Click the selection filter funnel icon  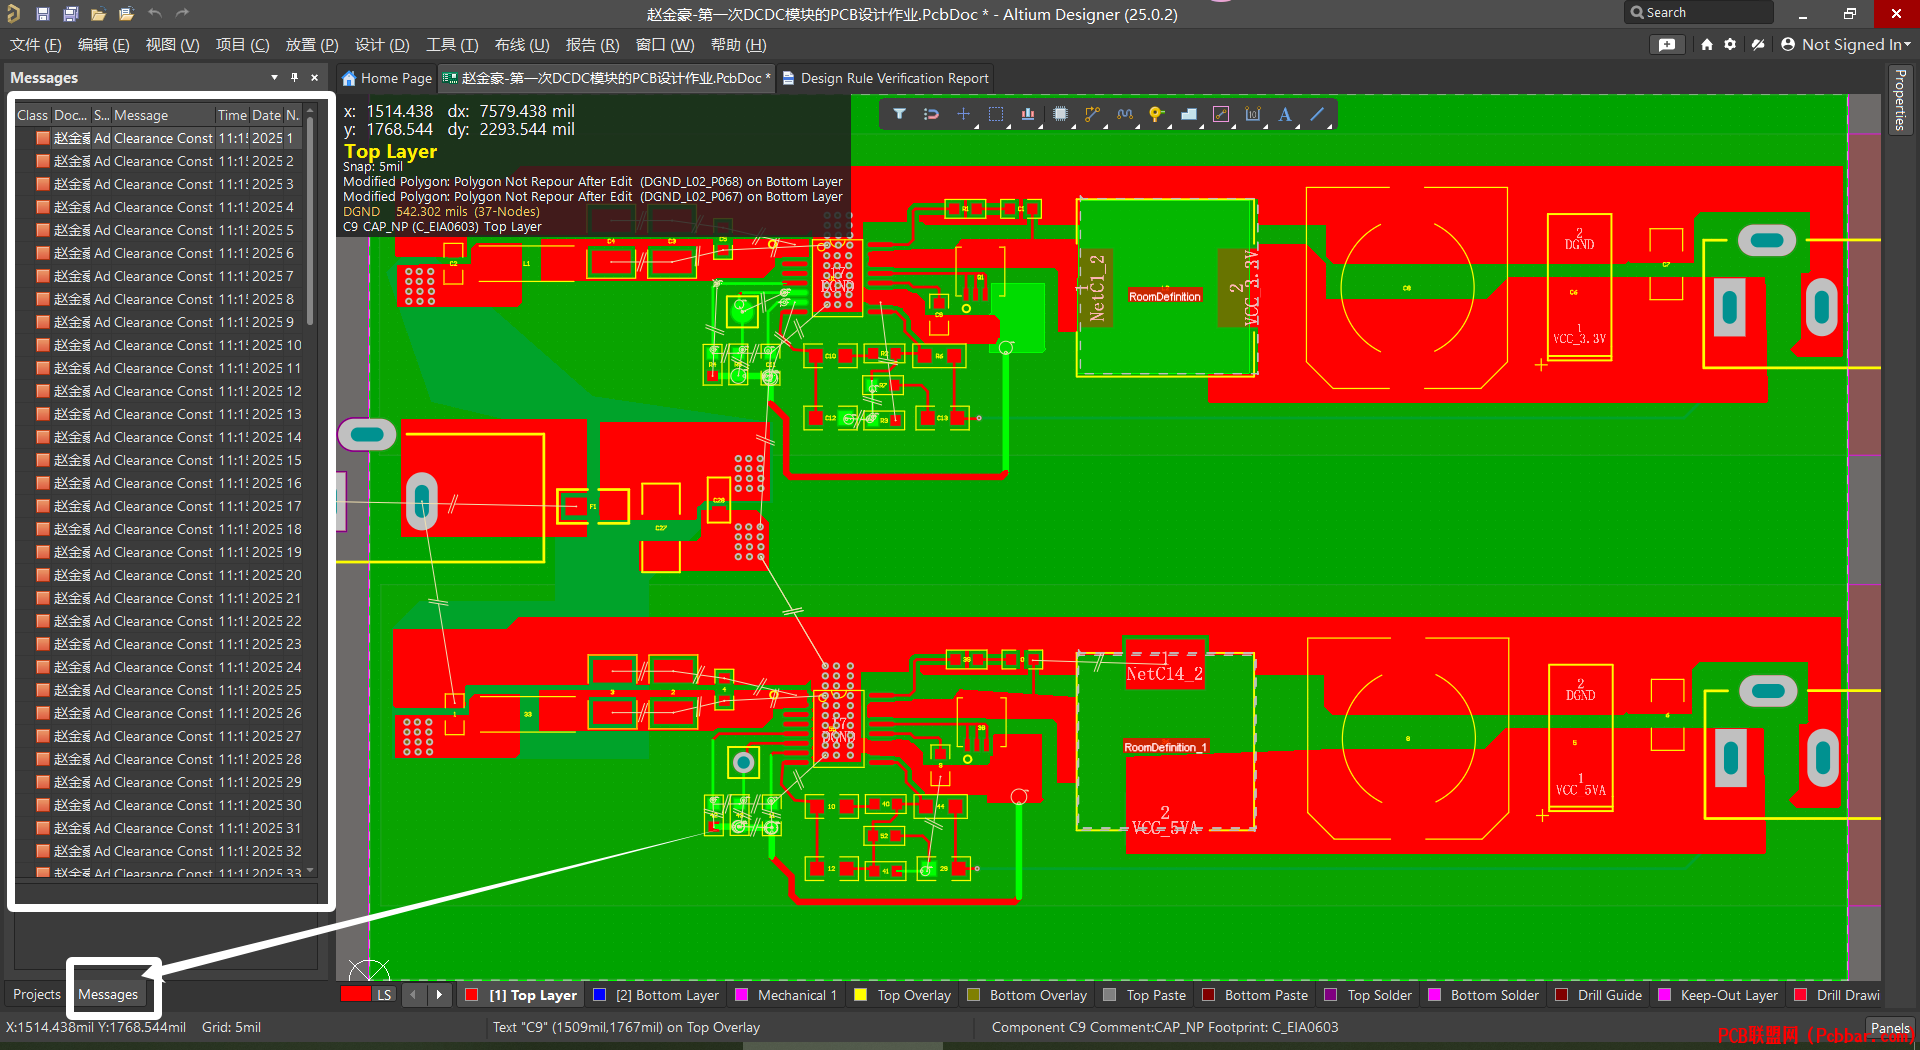899,114
